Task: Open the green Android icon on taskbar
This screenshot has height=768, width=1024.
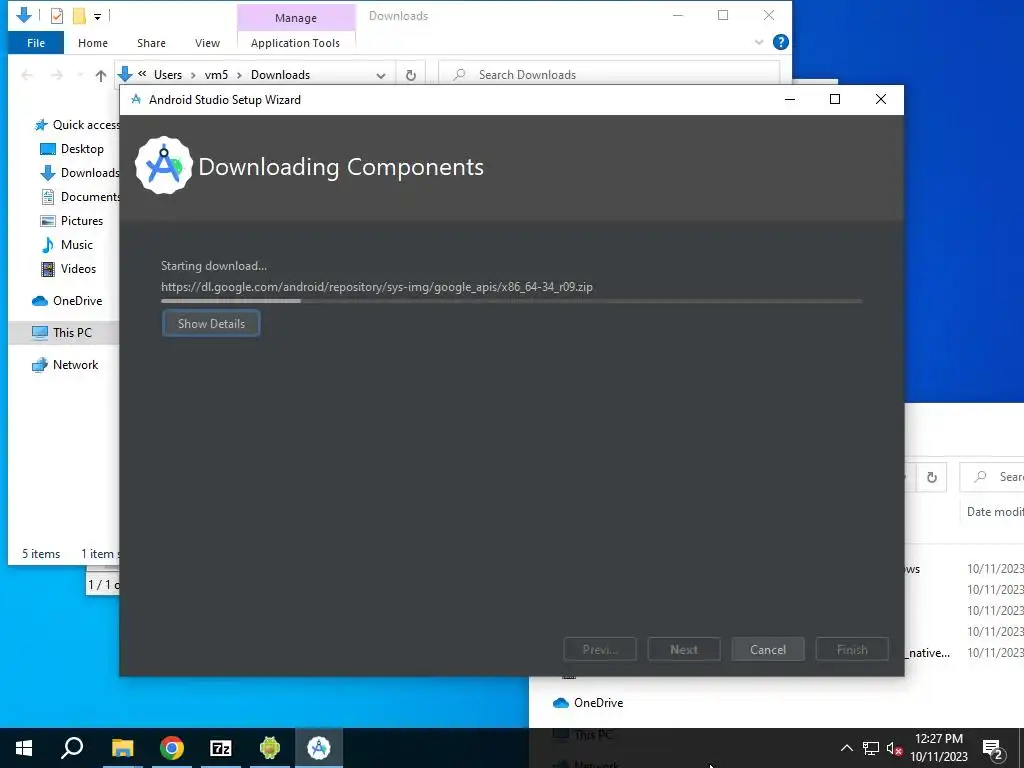Action: click(x=270, y=748)
